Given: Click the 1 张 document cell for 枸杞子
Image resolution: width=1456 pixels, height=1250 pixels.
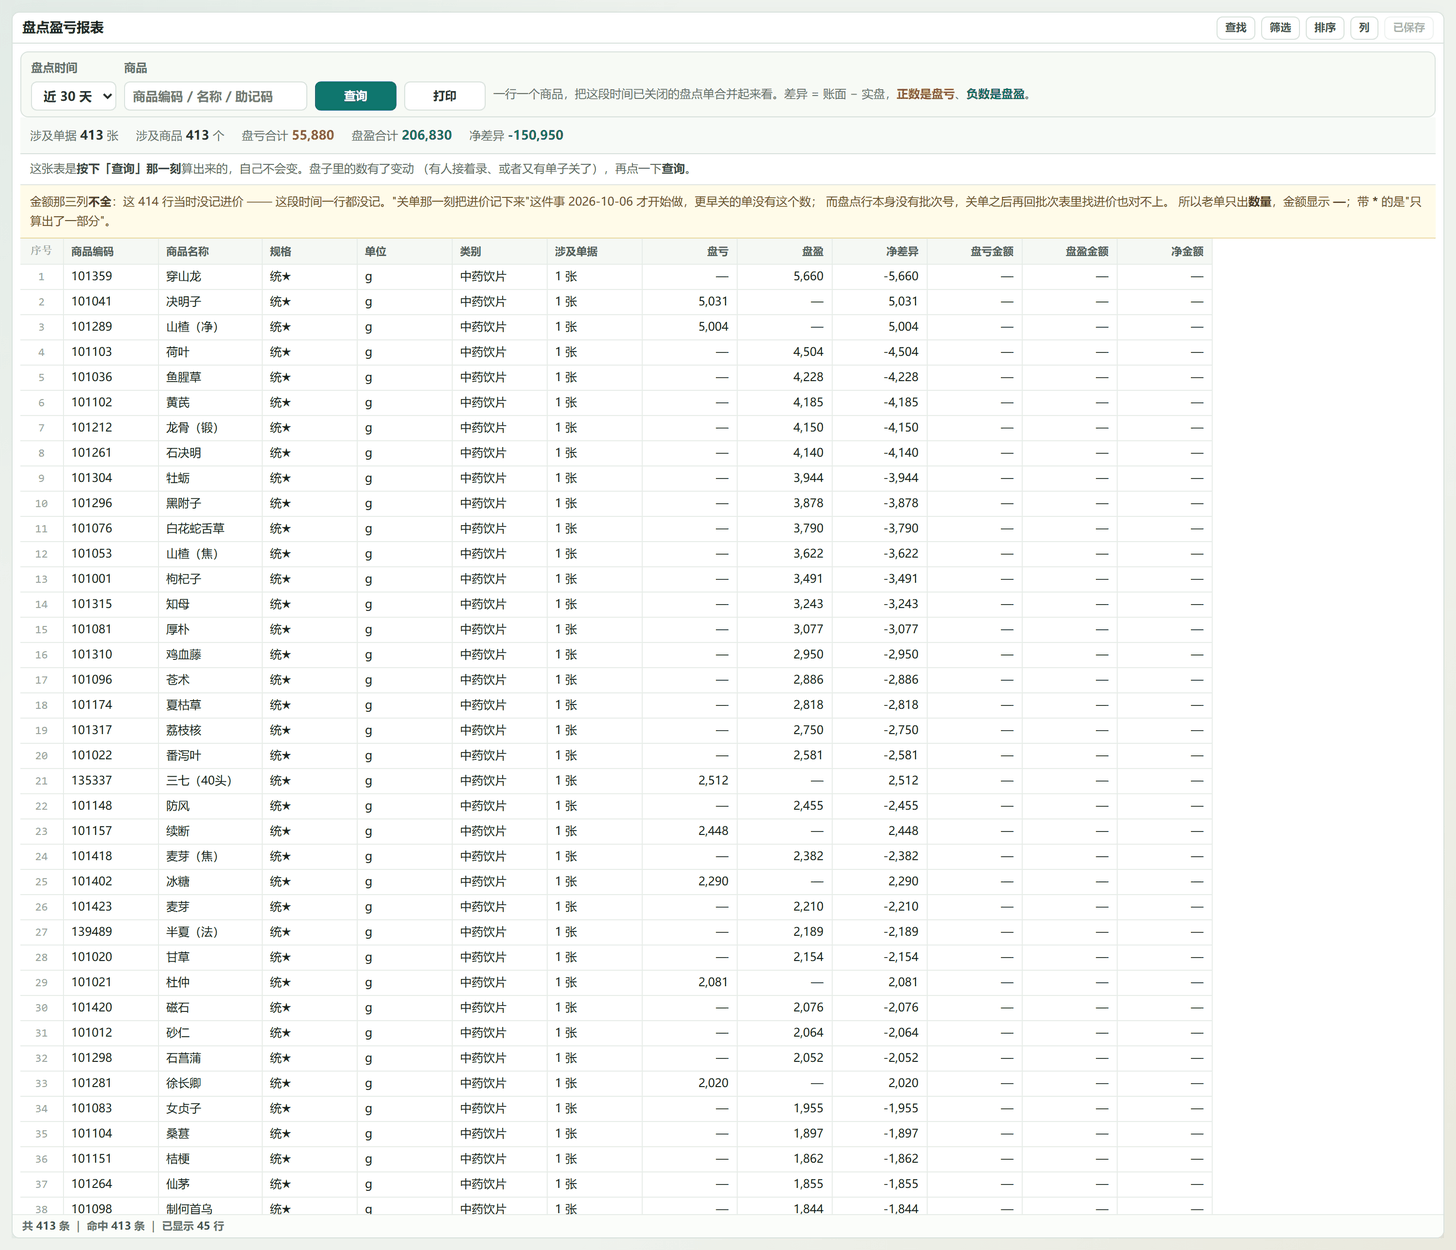Looking at the screenshot, I should 566,579.
